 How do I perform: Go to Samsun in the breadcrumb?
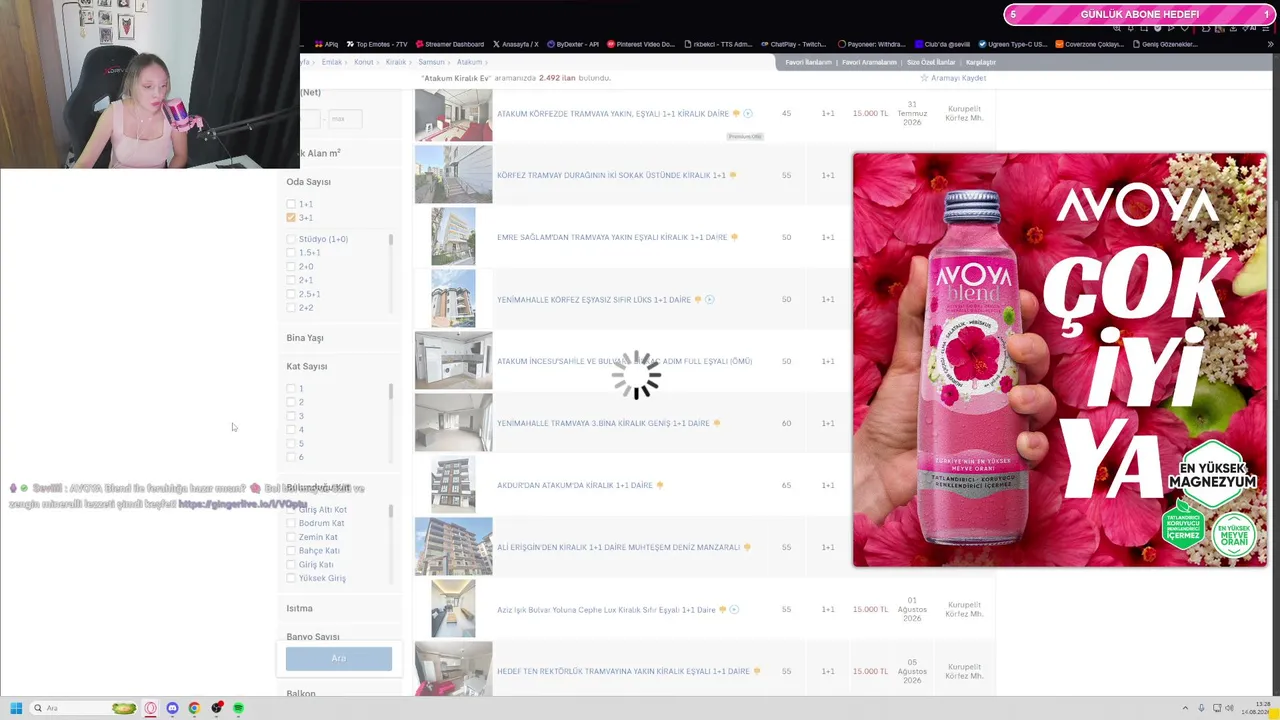(x=431, y=62)
